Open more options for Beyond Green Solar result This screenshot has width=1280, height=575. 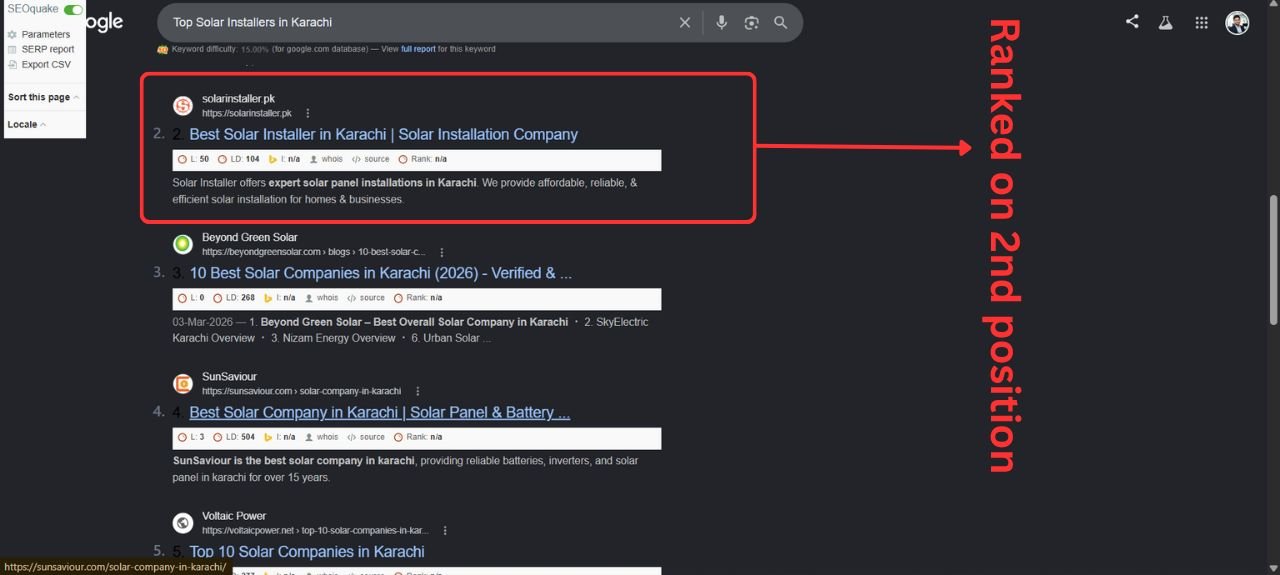pos(442,252)
